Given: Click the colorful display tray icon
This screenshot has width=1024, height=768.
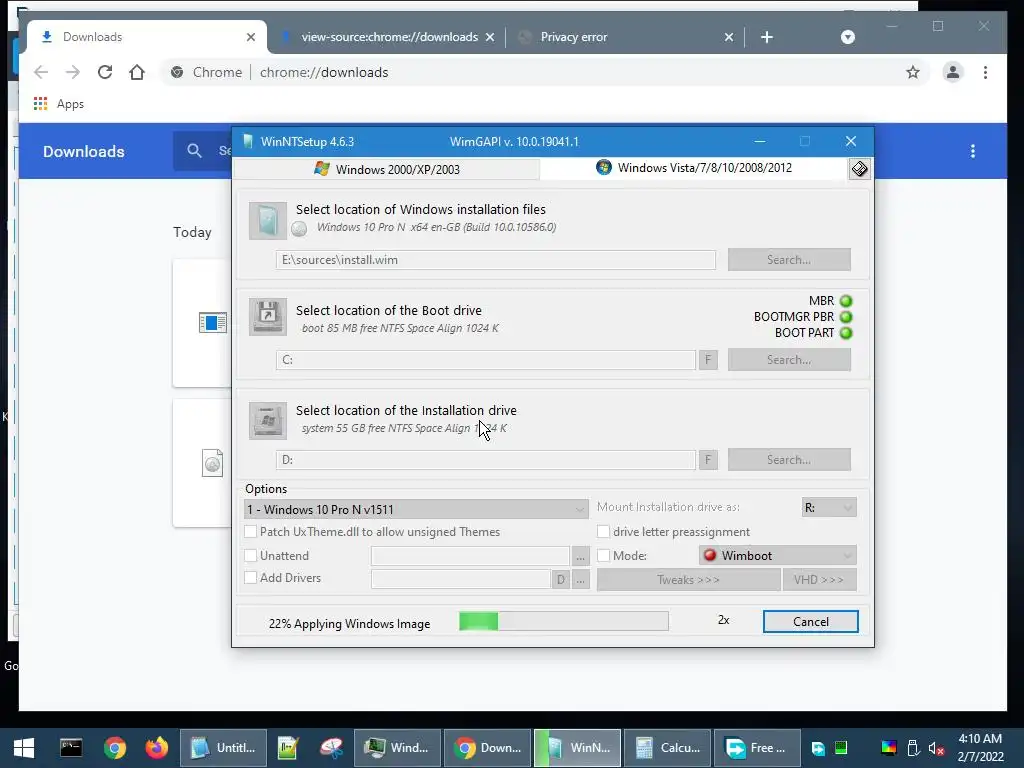Looking at the screenshot, I should (889, 748).
